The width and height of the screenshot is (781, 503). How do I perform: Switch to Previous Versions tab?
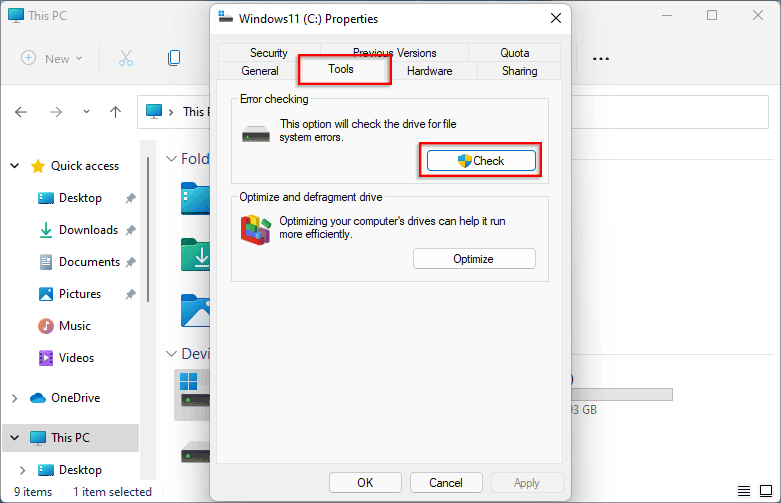[x=394, y=53]
